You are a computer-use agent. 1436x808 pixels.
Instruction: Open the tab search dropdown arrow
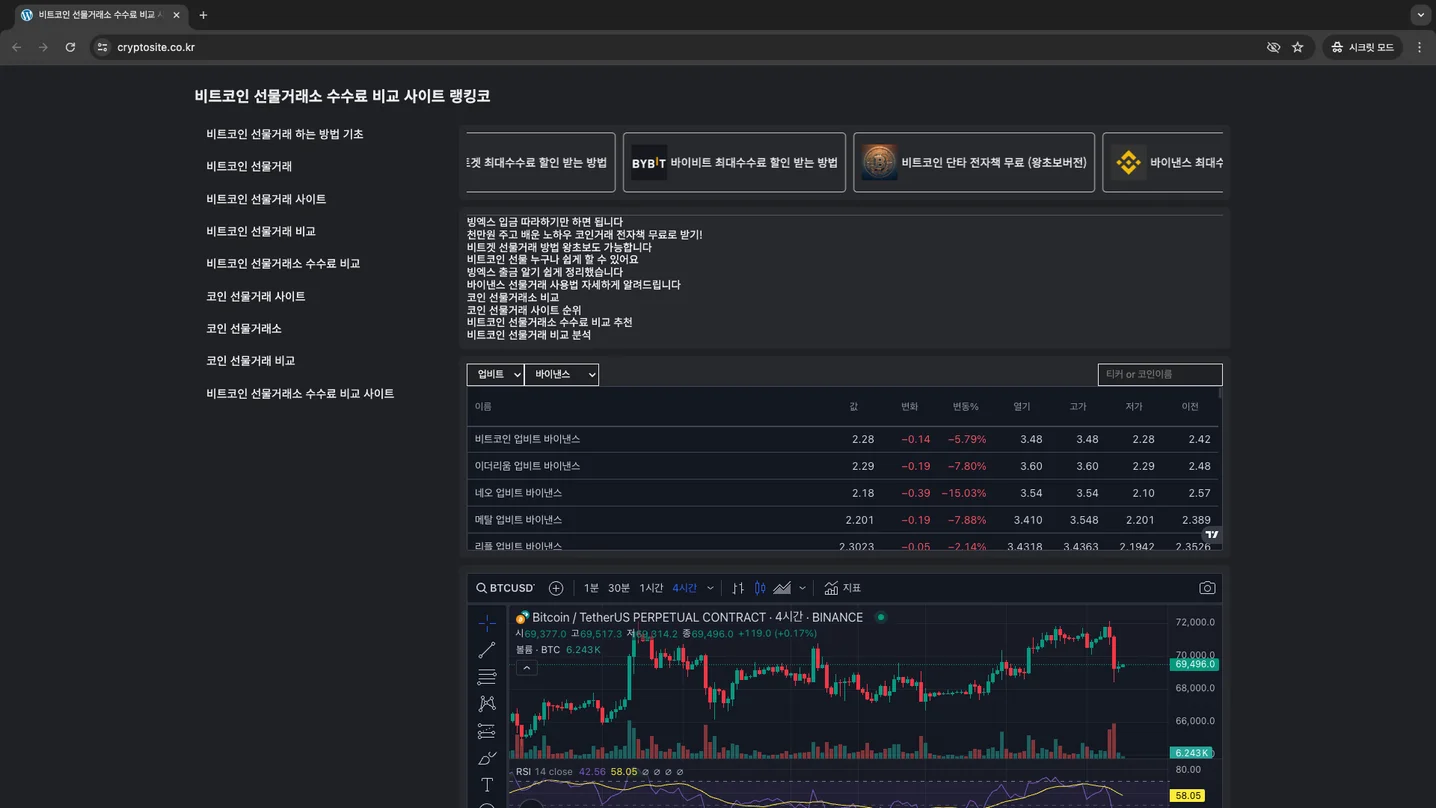point(1421,15)
